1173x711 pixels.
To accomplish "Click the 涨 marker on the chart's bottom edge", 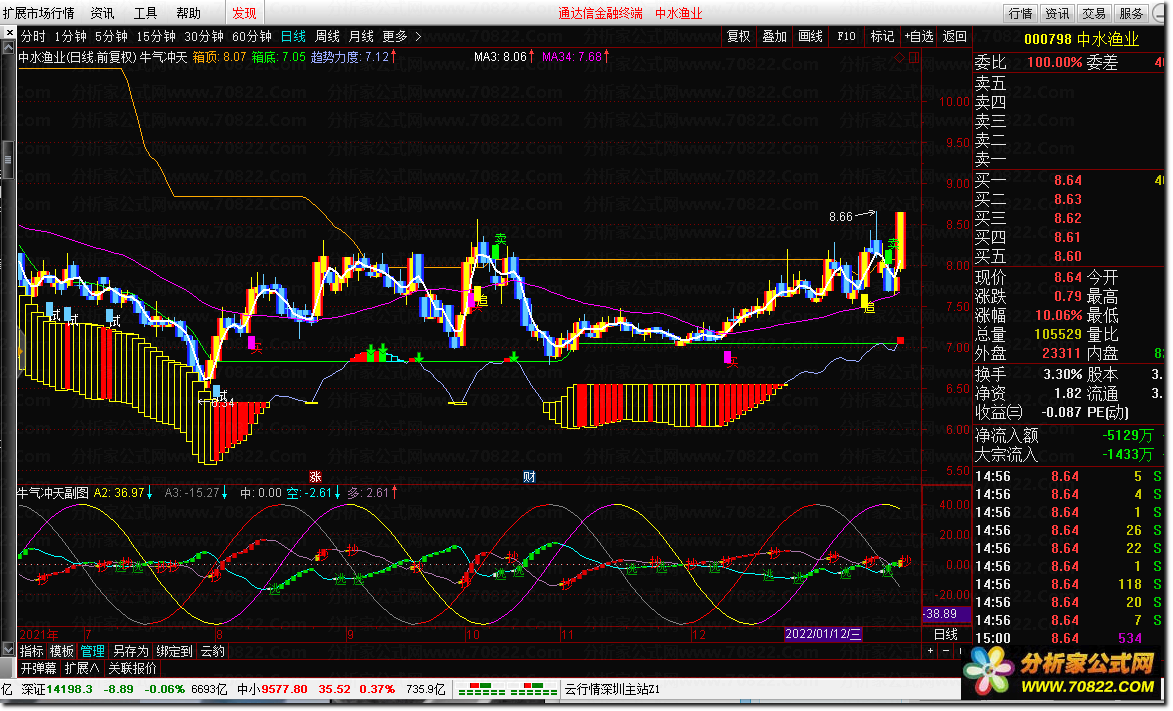I will [315, 477].
